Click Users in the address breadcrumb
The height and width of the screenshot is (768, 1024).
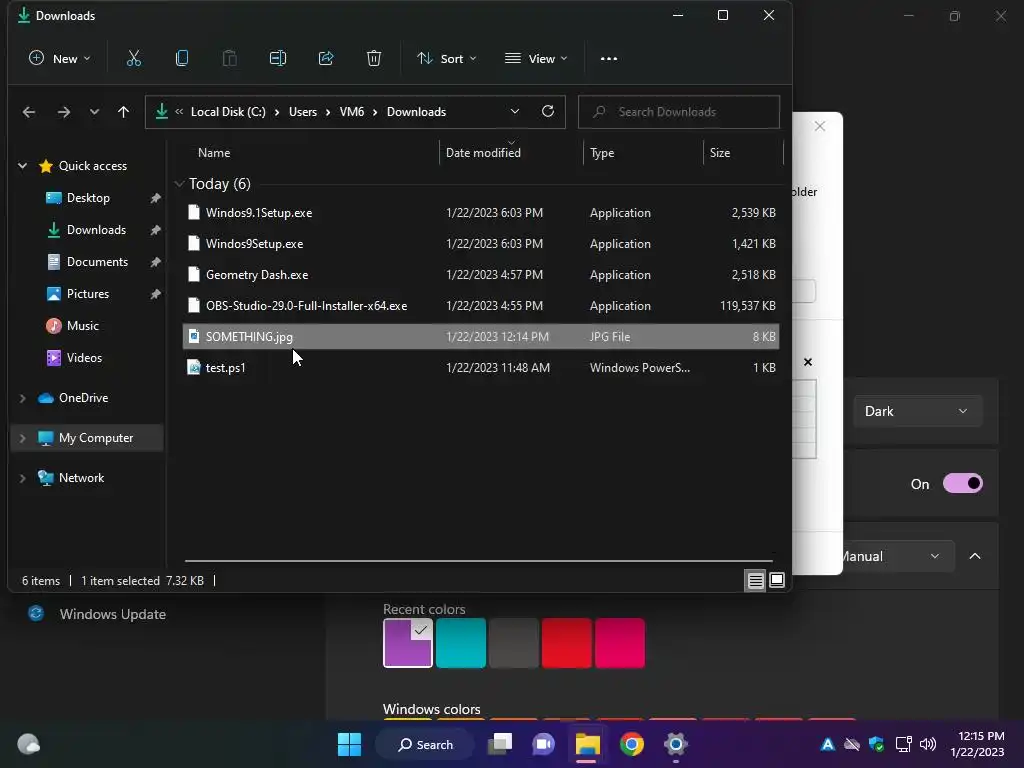click(303, 112)
